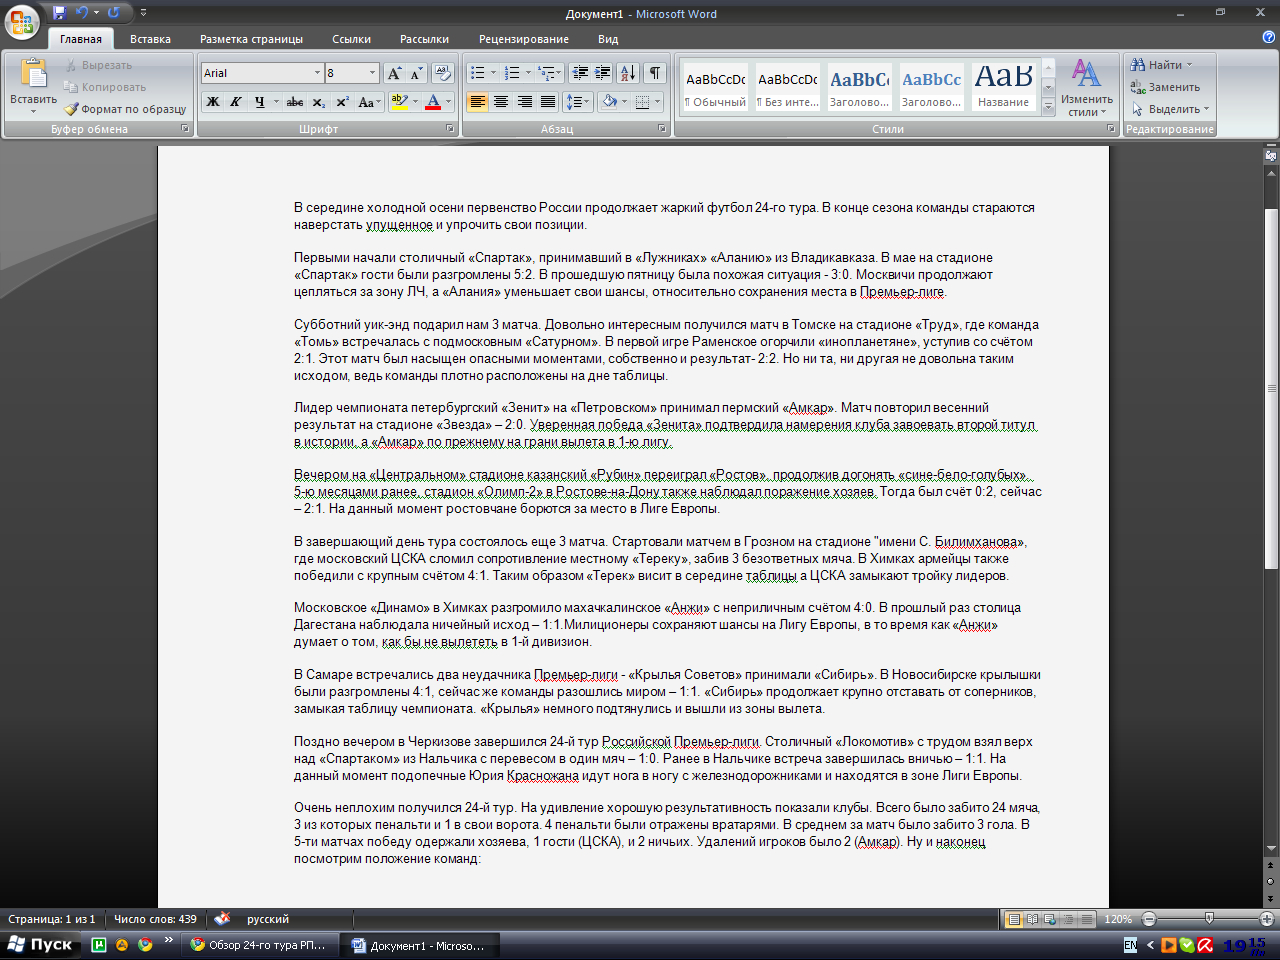Viewport: 1280px width, 960px height.
Task: Open the Рецензирование tab
Action: [523, 39]
